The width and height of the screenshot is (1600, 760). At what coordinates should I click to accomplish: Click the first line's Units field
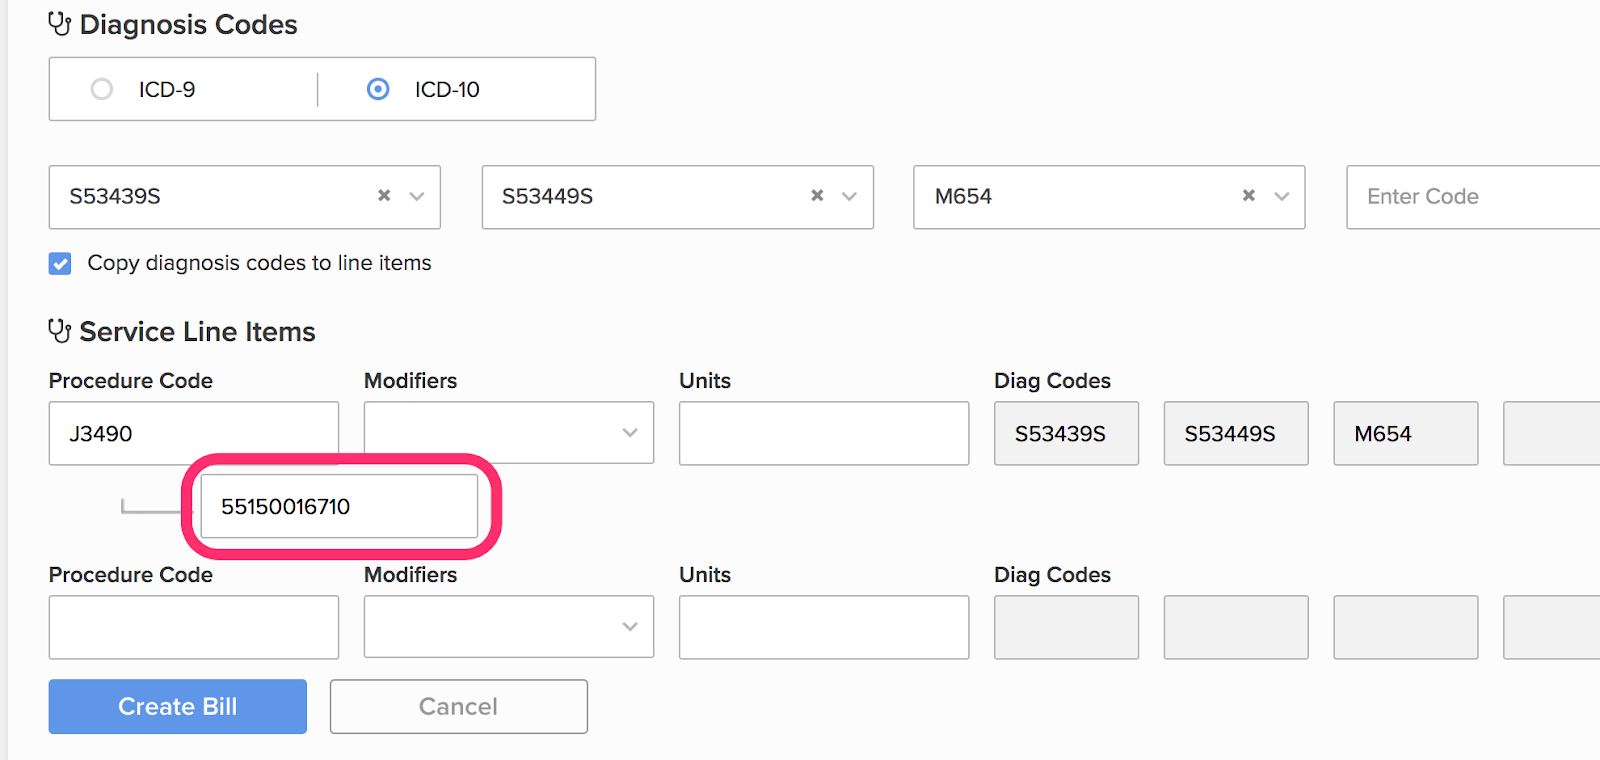tap(823, 433)
